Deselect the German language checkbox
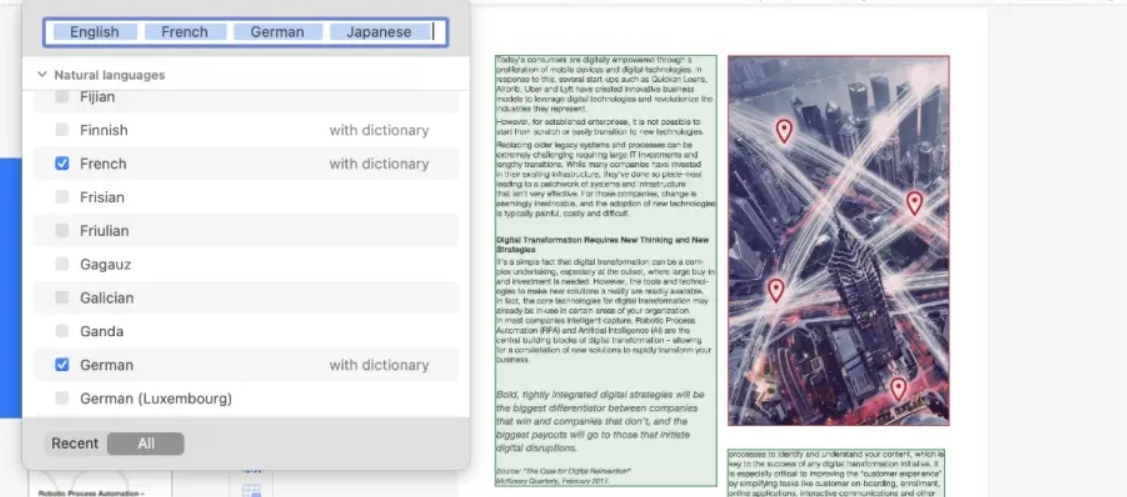The image size is (1127, 497). pyautogui.click(x=62, y=365)
